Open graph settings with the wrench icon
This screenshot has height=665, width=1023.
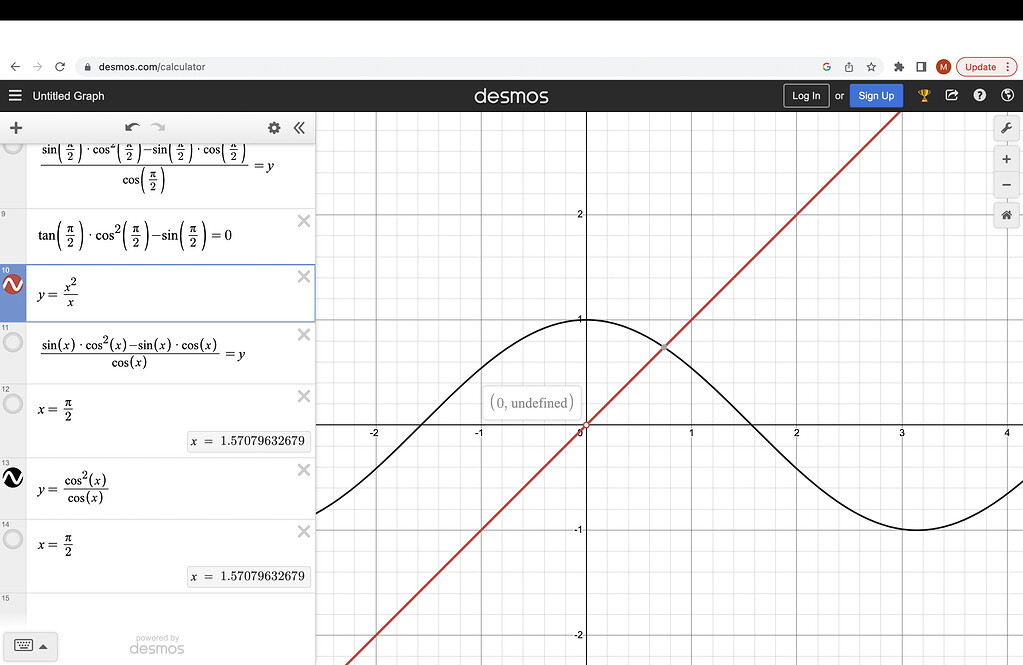click(x=1006, y=127)
